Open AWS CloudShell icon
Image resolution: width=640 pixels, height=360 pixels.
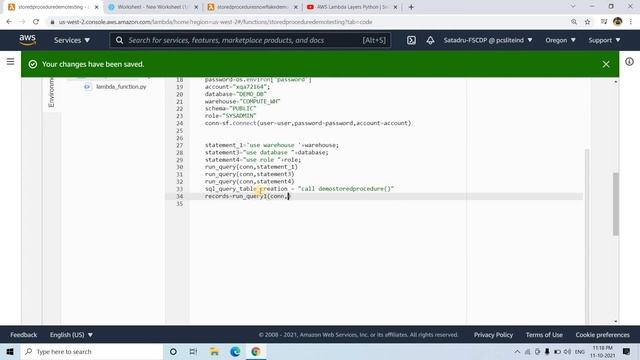(411, 40)
